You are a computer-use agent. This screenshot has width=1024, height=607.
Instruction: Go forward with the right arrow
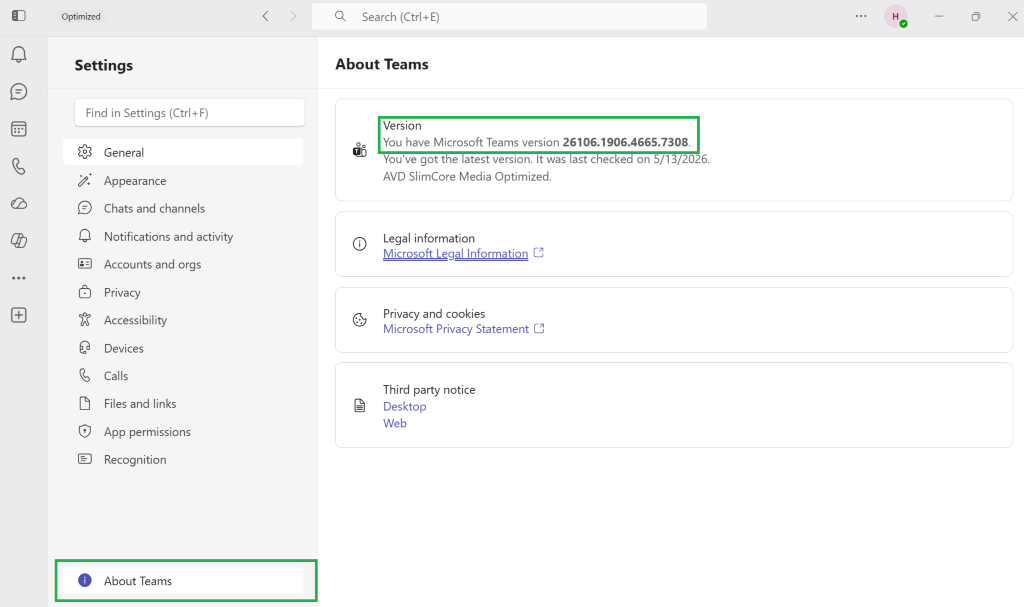[x=293, y=16]
